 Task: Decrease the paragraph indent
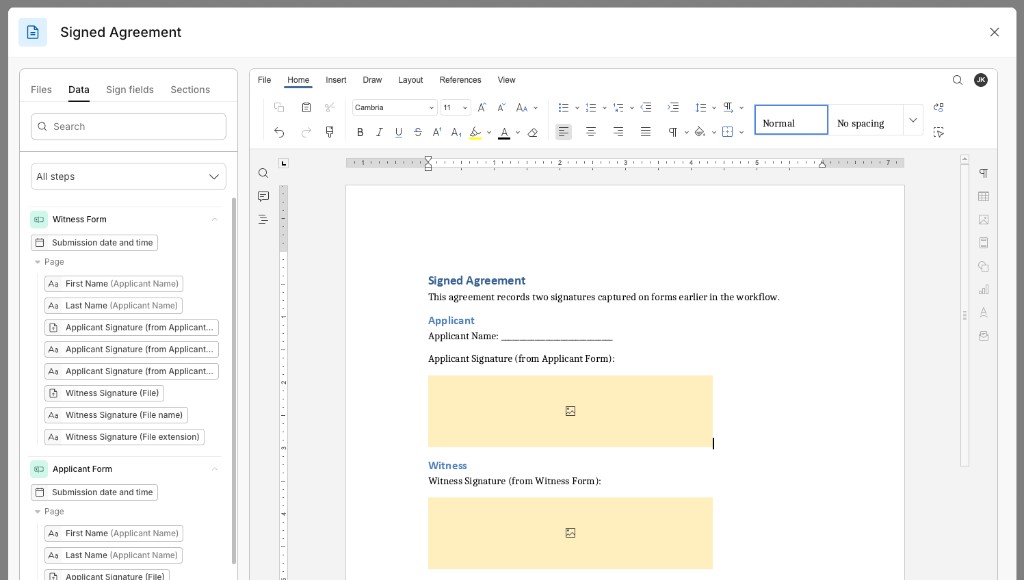(x=646, y=107)
